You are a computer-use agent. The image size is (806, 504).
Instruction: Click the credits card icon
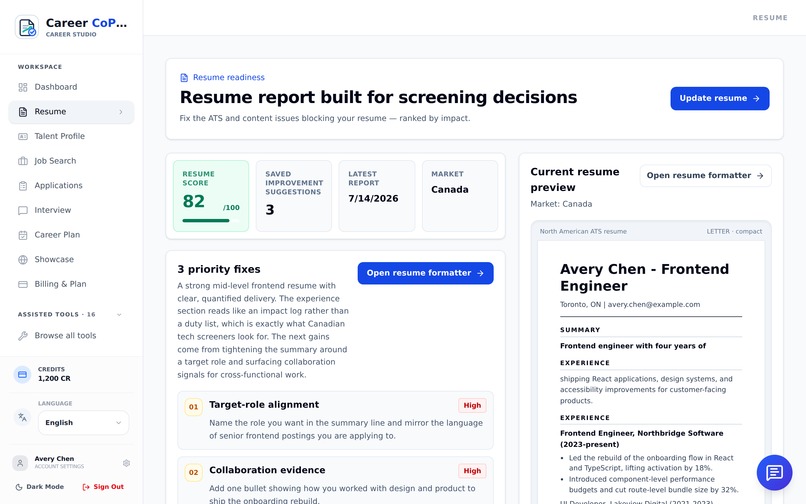tap(22, 374)
